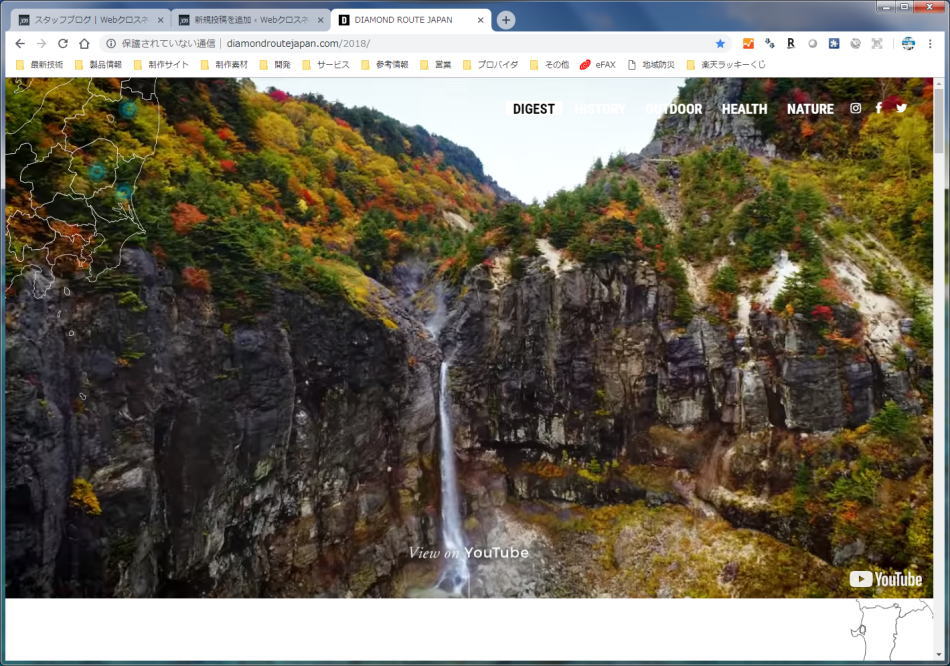Click the Rakuten R extension icon
This screenshot has width=950, height=666.
coord(790,44)
